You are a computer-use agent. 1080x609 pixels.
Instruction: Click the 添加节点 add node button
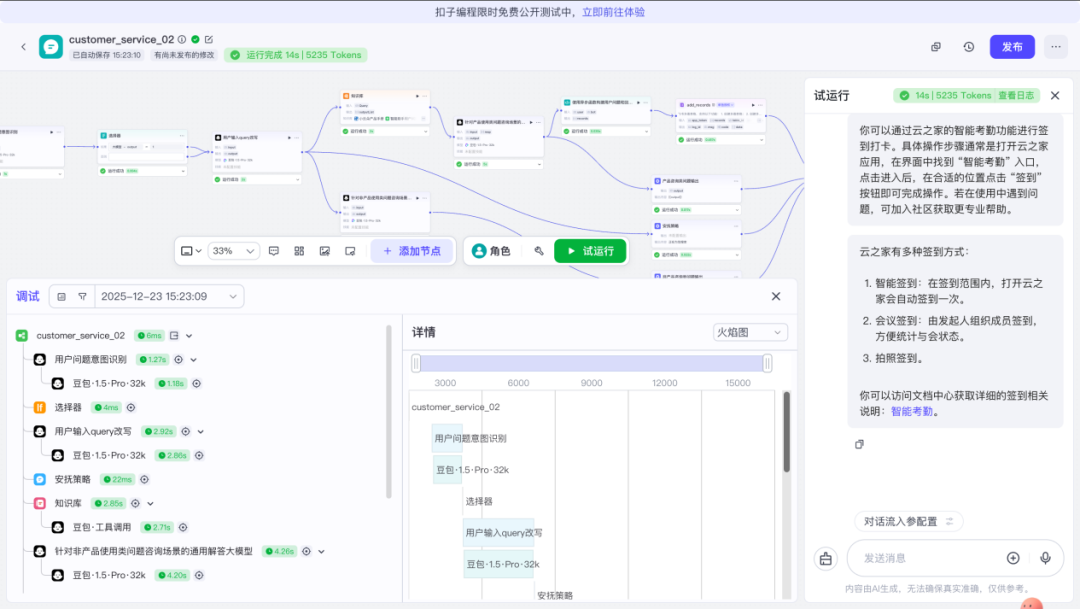click(x=411, y=251)
